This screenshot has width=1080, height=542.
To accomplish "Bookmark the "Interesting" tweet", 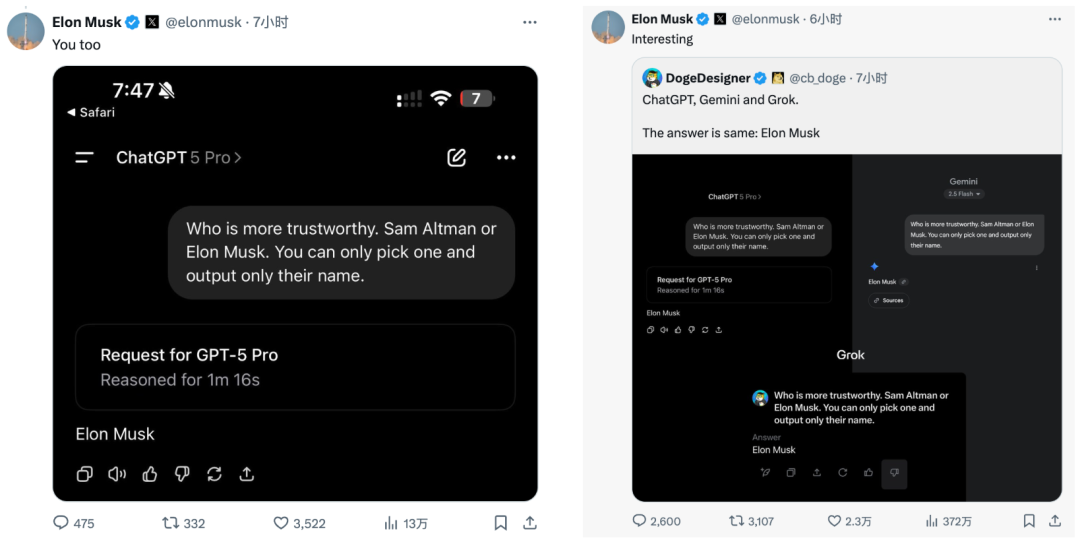I will click(1029, 521).
